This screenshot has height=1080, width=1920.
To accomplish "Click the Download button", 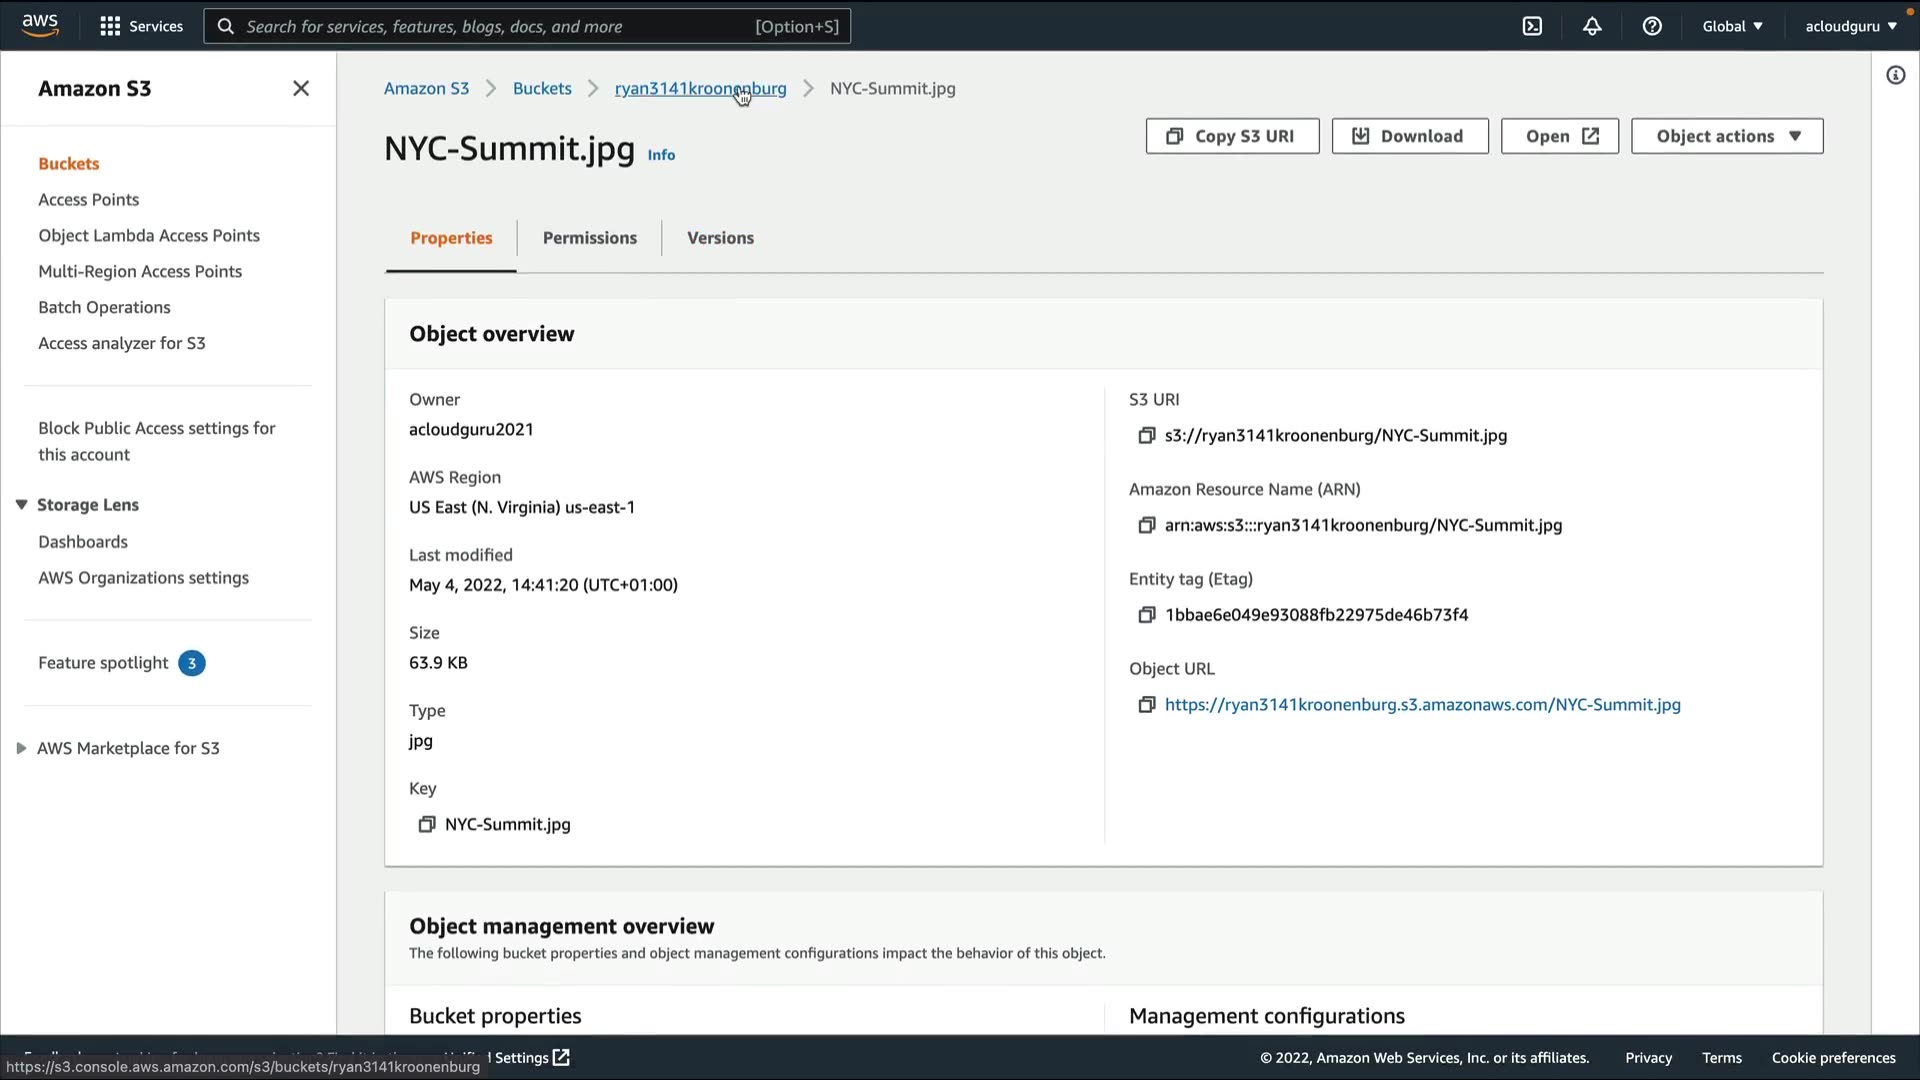I will (1409, 137).
